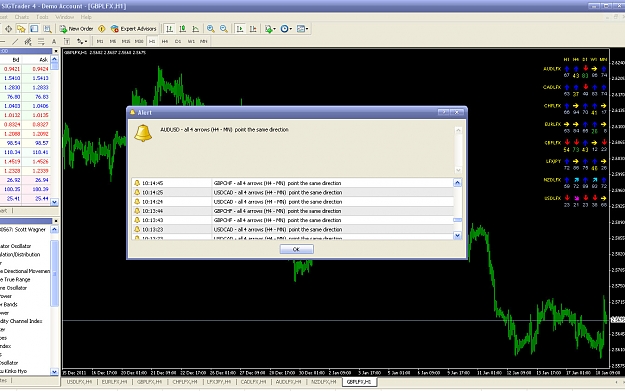Select the H1 timeframe button
Image resolution: width=625 pixels, height=391 pixels.
point(152,41)
